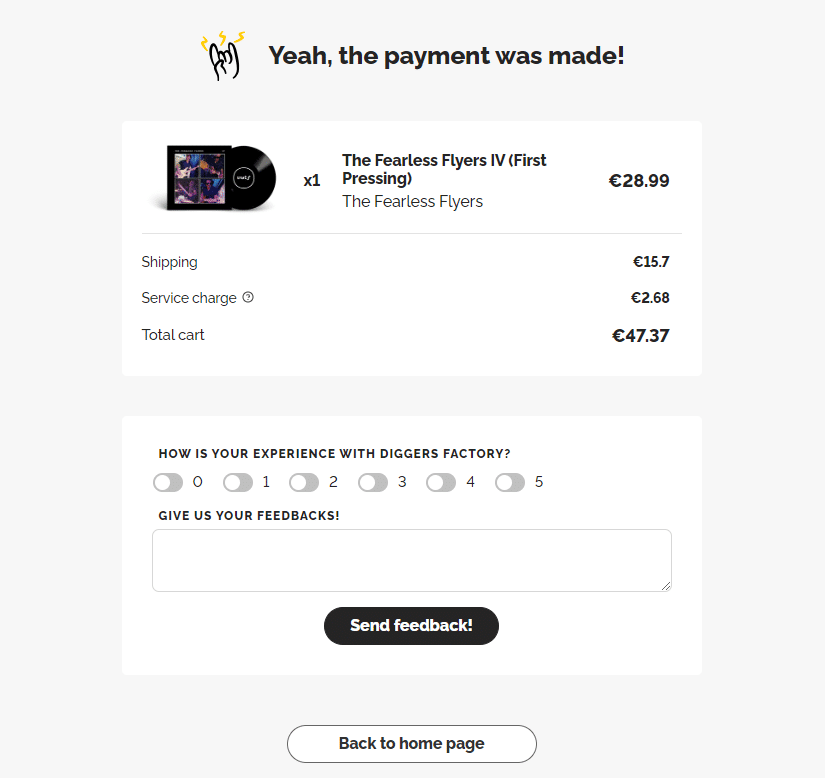Rate your experience as 3
Viewport: 825px width, 778px height.
click(373, 483)
